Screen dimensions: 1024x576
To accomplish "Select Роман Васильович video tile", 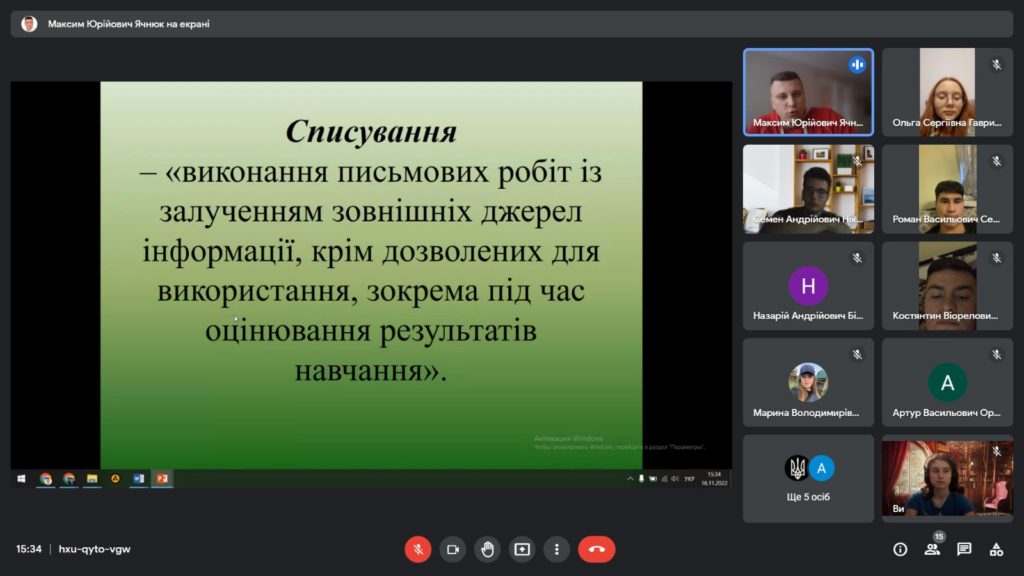I will (947, 189).
